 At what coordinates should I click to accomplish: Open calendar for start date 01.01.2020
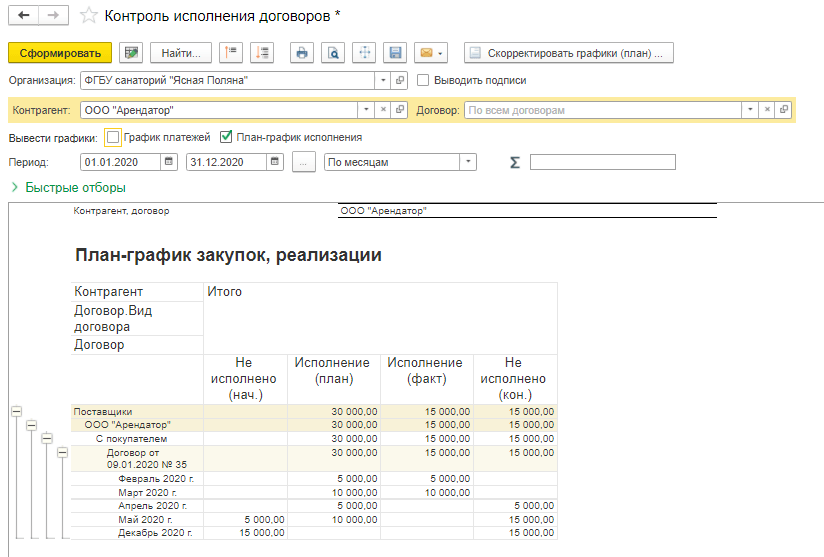tap(169, 162)
